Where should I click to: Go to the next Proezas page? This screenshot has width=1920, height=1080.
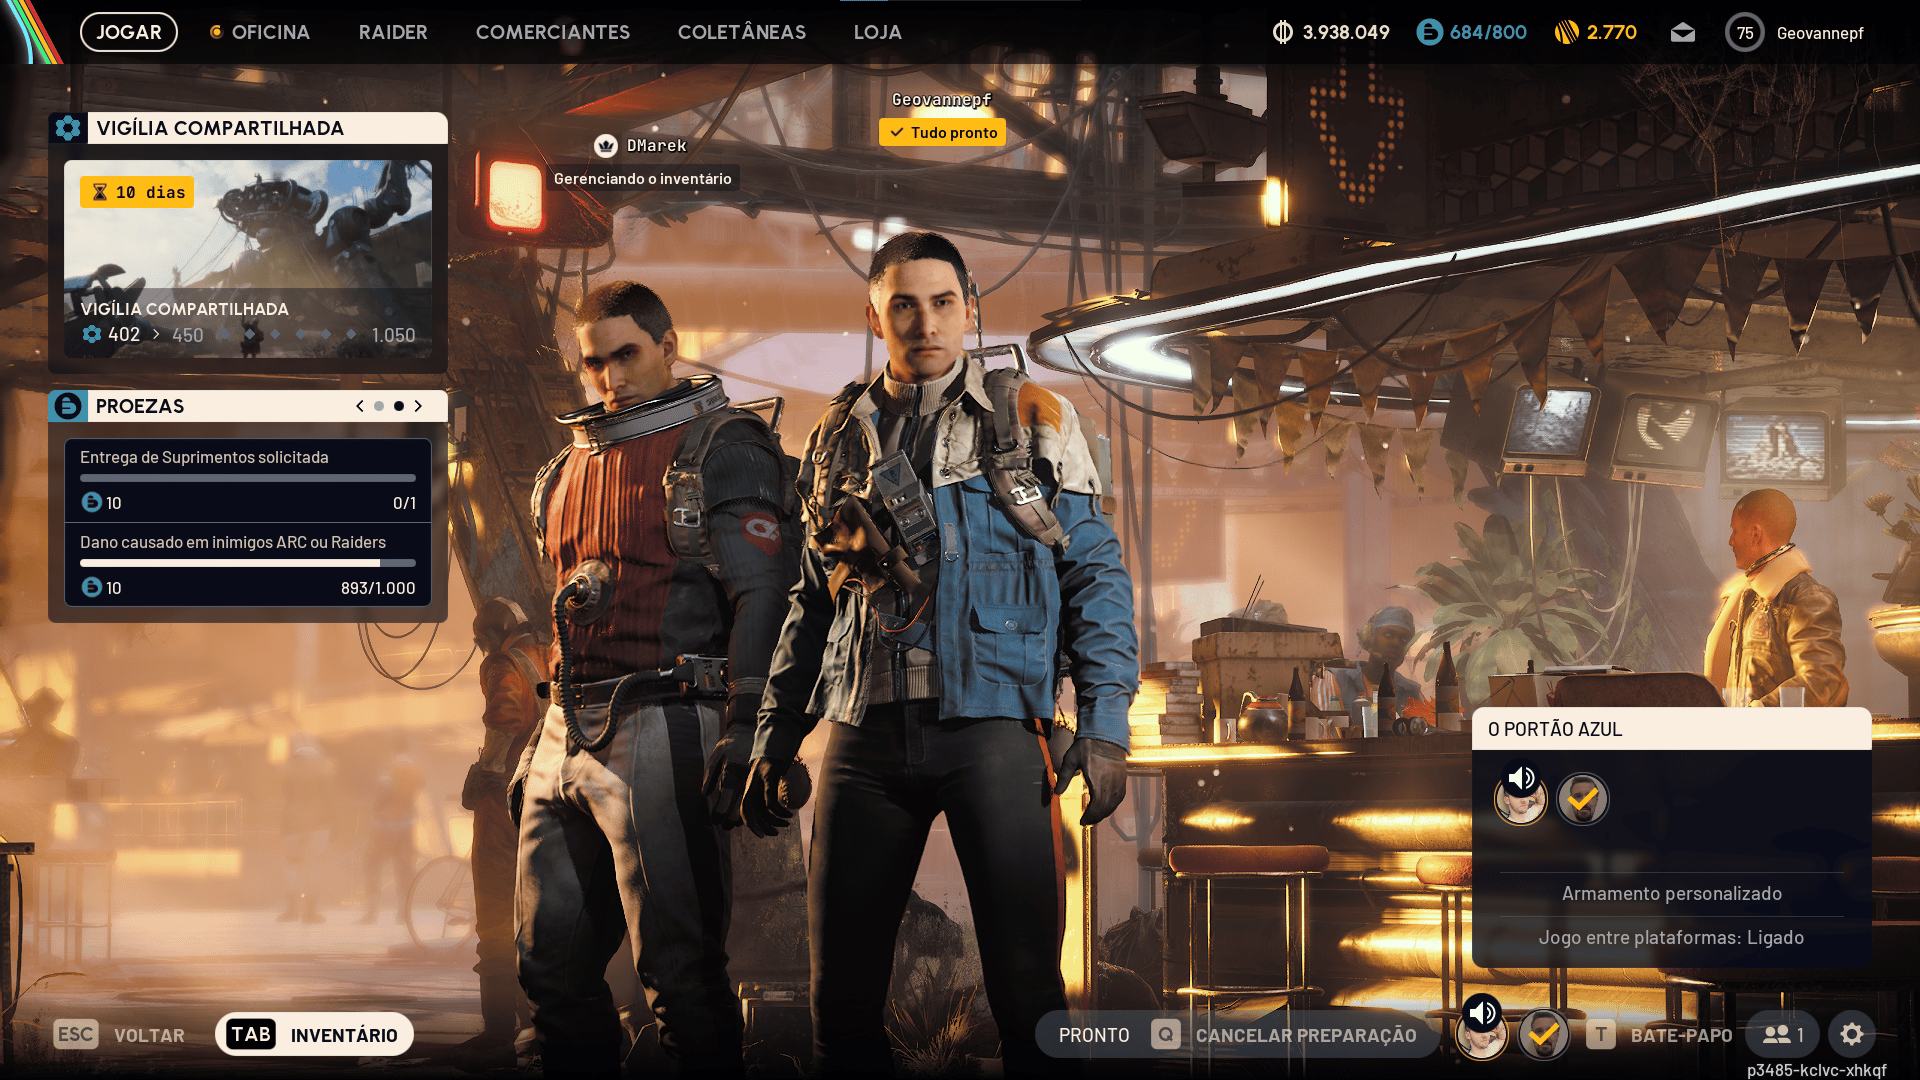[x=418, y=406]
